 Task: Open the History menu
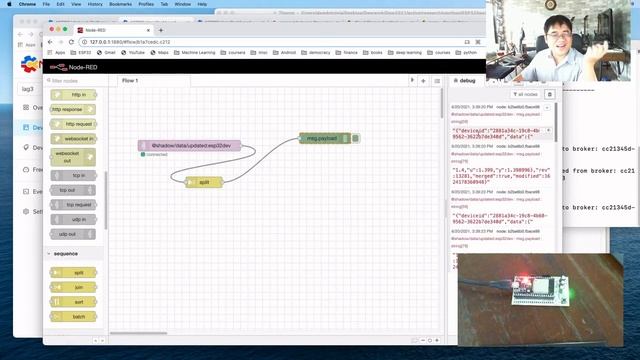pos(95,4)
